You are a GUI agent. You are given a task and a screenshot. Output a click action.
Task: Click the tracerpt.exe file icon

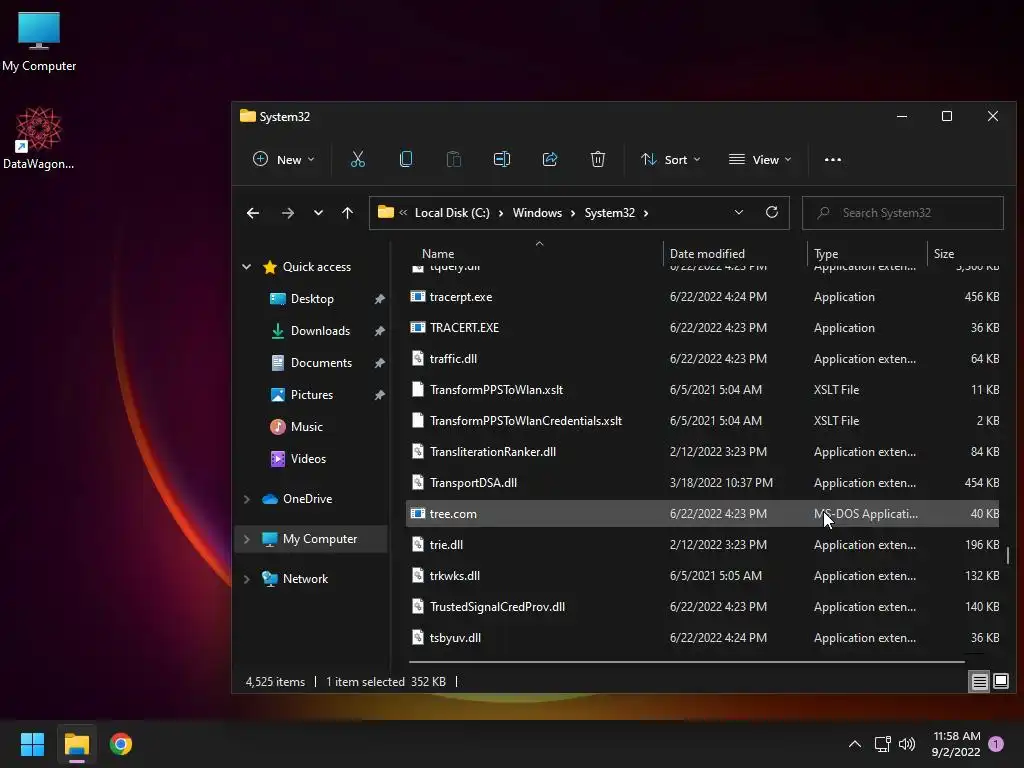pyautogui.click(x=417, y=296)
